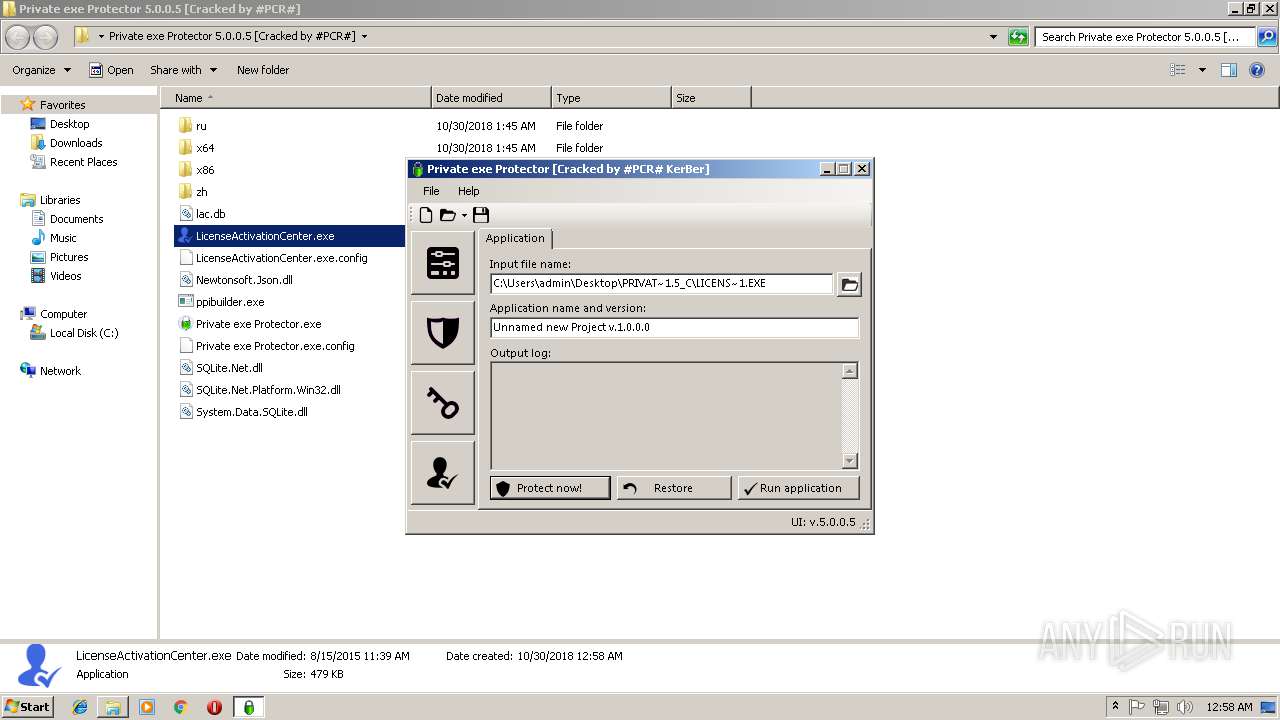Sort by the Size column header
Screen dimensions: 1280x720
(x=711, y=98)
